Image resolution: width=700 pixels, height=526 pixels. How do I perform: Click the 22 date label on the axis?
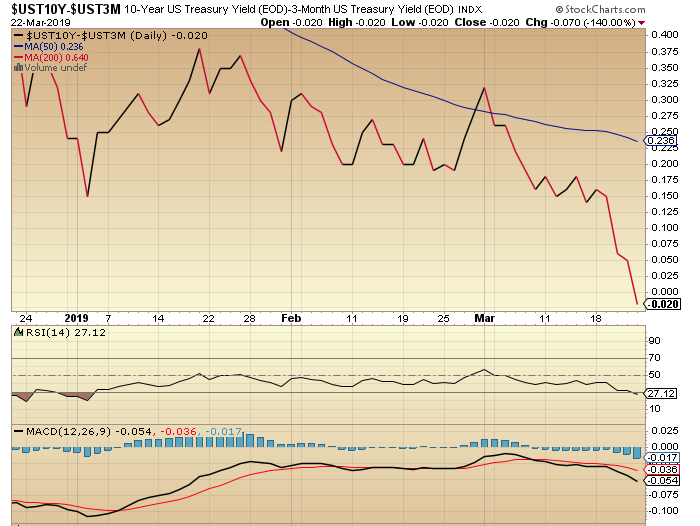click(208, 319)
